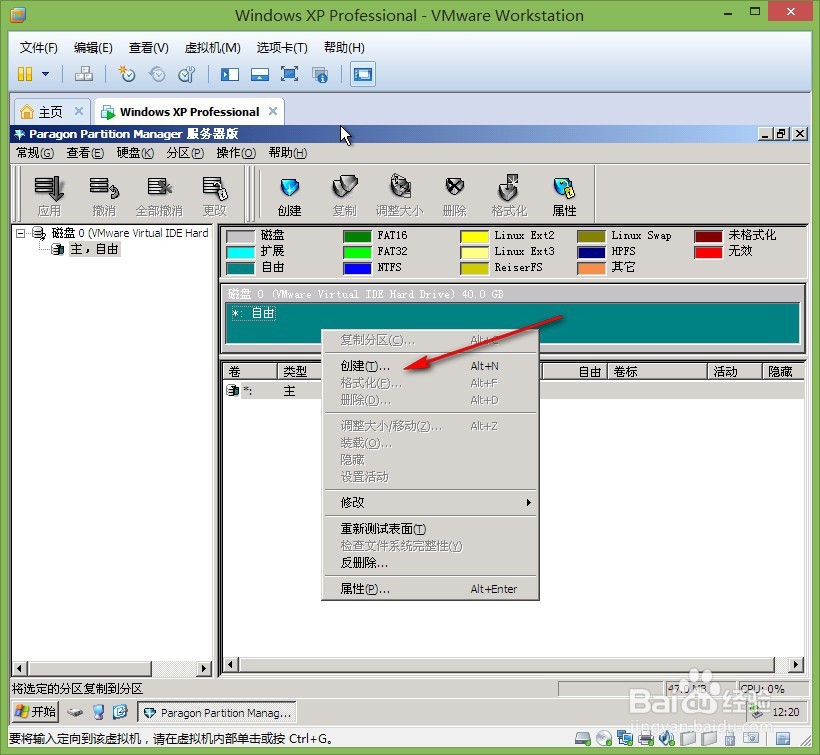Toggle the VMware library sidebar view icon

(x=230, y=74)
